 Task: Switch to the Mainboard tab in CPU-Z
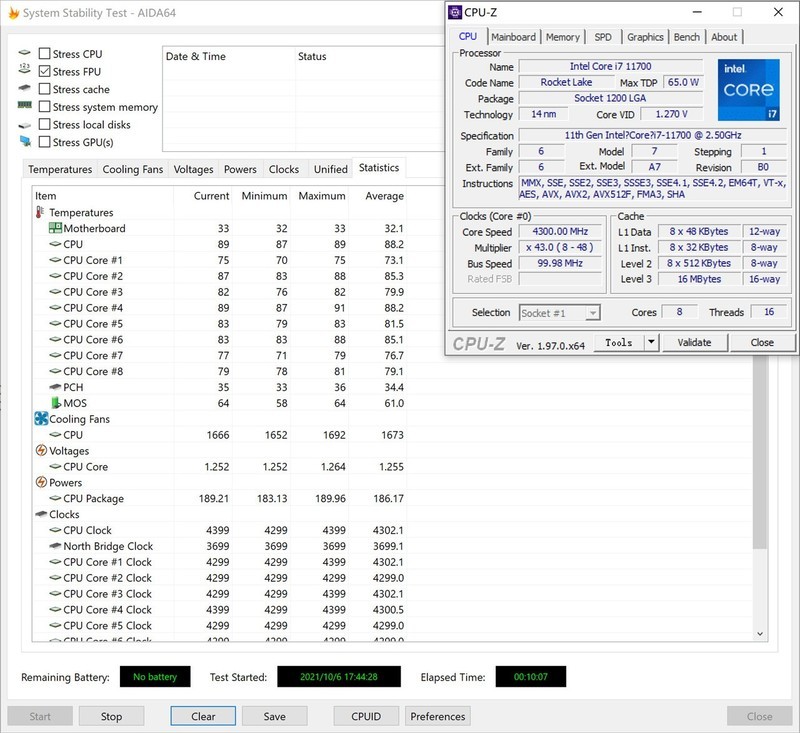point(513,37)
